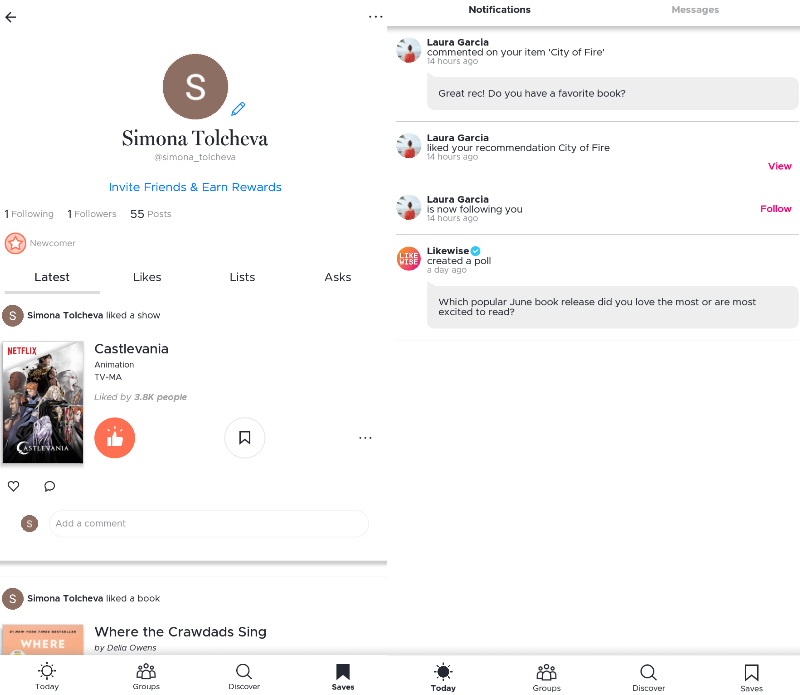
Task: Toggle the orange thumbs-up on Castlevania
Action: (115, 438)
